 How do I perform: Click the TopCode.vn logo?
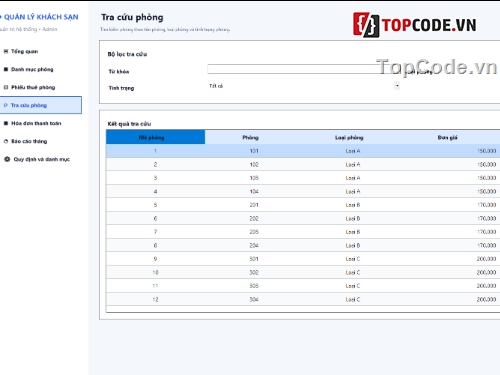415,25
